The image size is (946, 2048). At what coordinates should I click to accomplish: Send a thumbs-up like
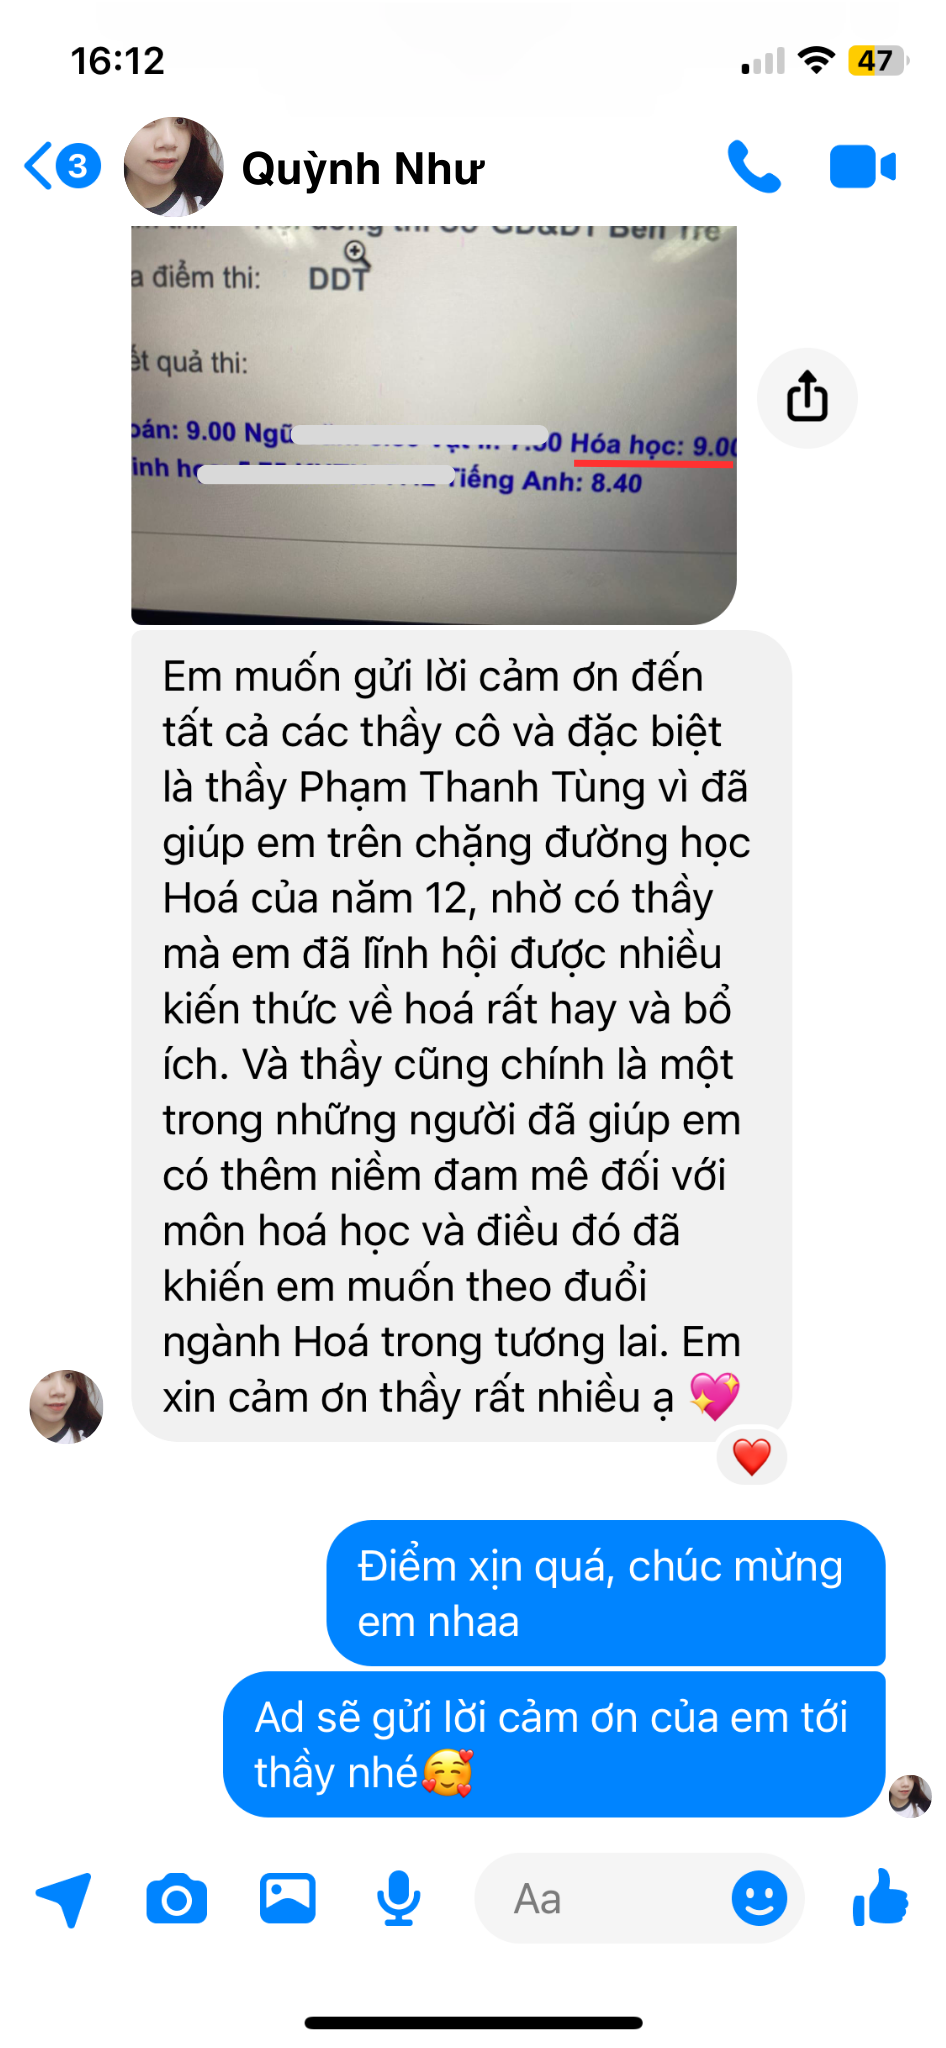(880, 1897)
